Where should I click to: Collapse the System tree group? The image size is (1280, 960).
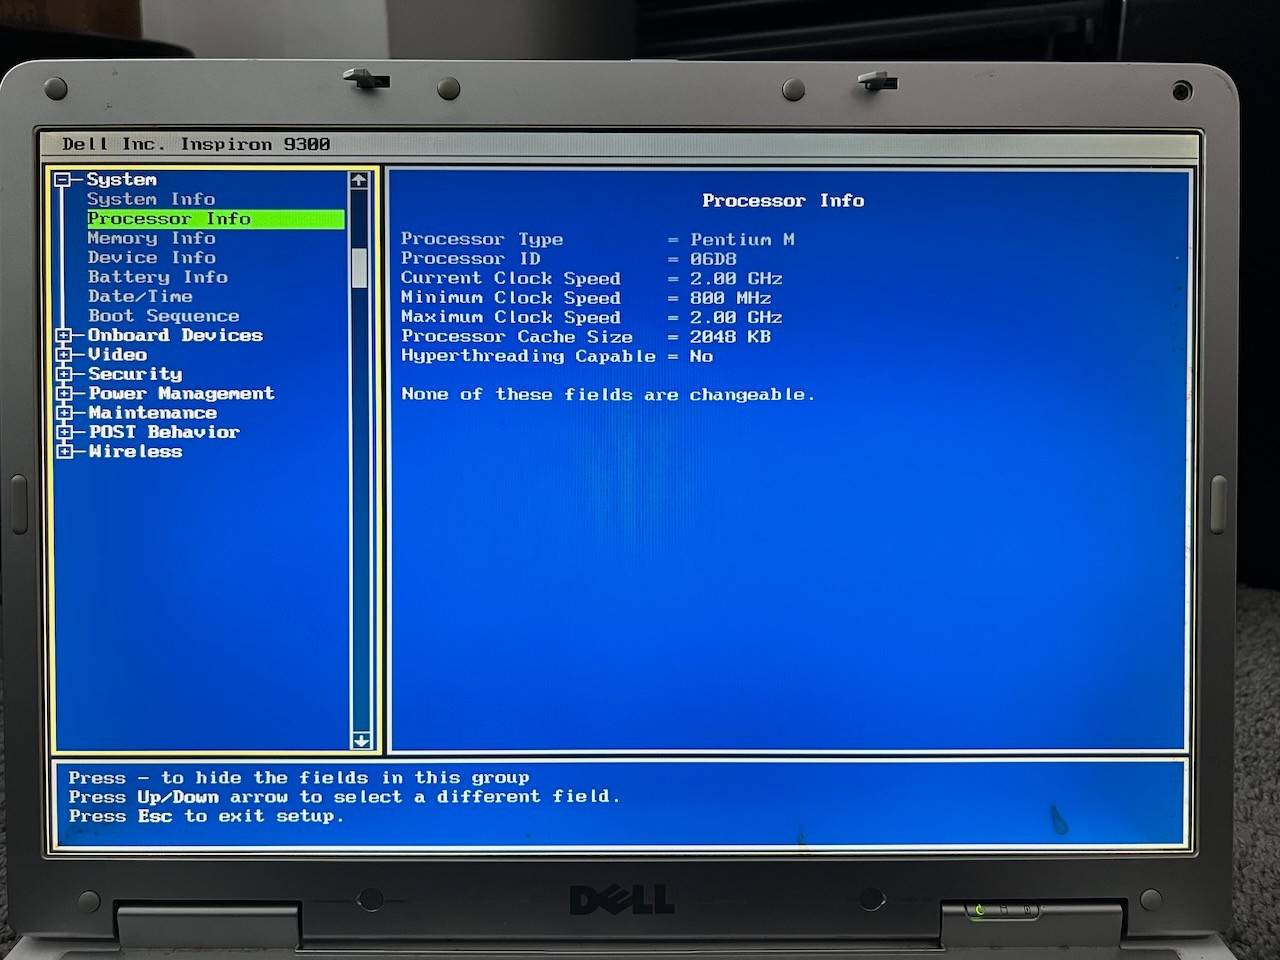(64, 180)
